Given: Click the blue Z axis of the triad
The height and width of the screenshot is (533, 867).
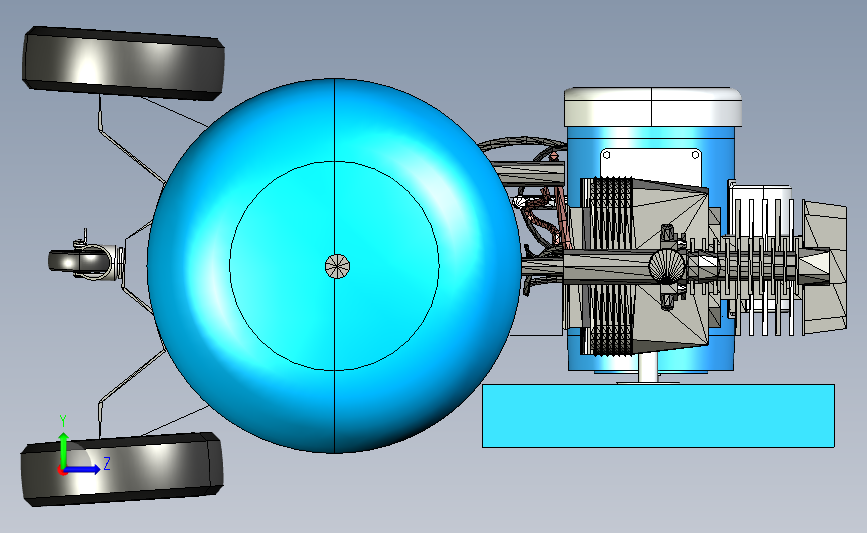Looking at the screenshot, I should click(x=84, y=469).
